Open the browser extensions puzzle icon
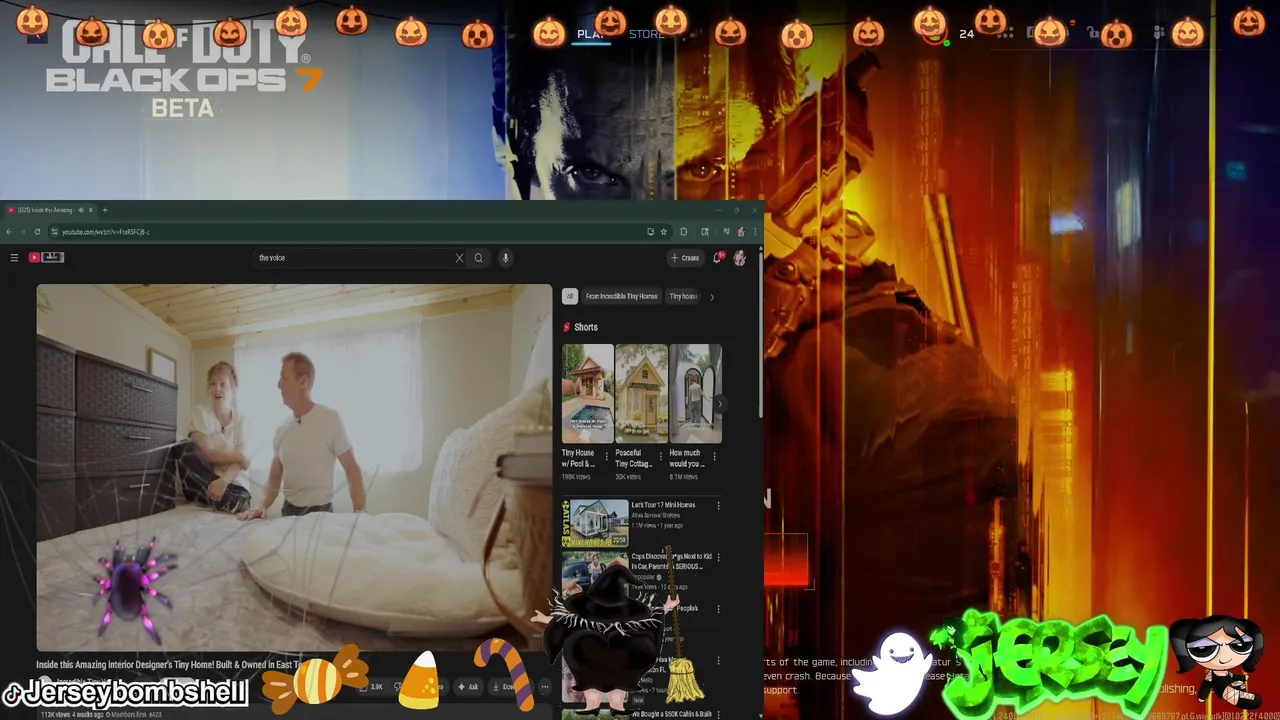 684,232
